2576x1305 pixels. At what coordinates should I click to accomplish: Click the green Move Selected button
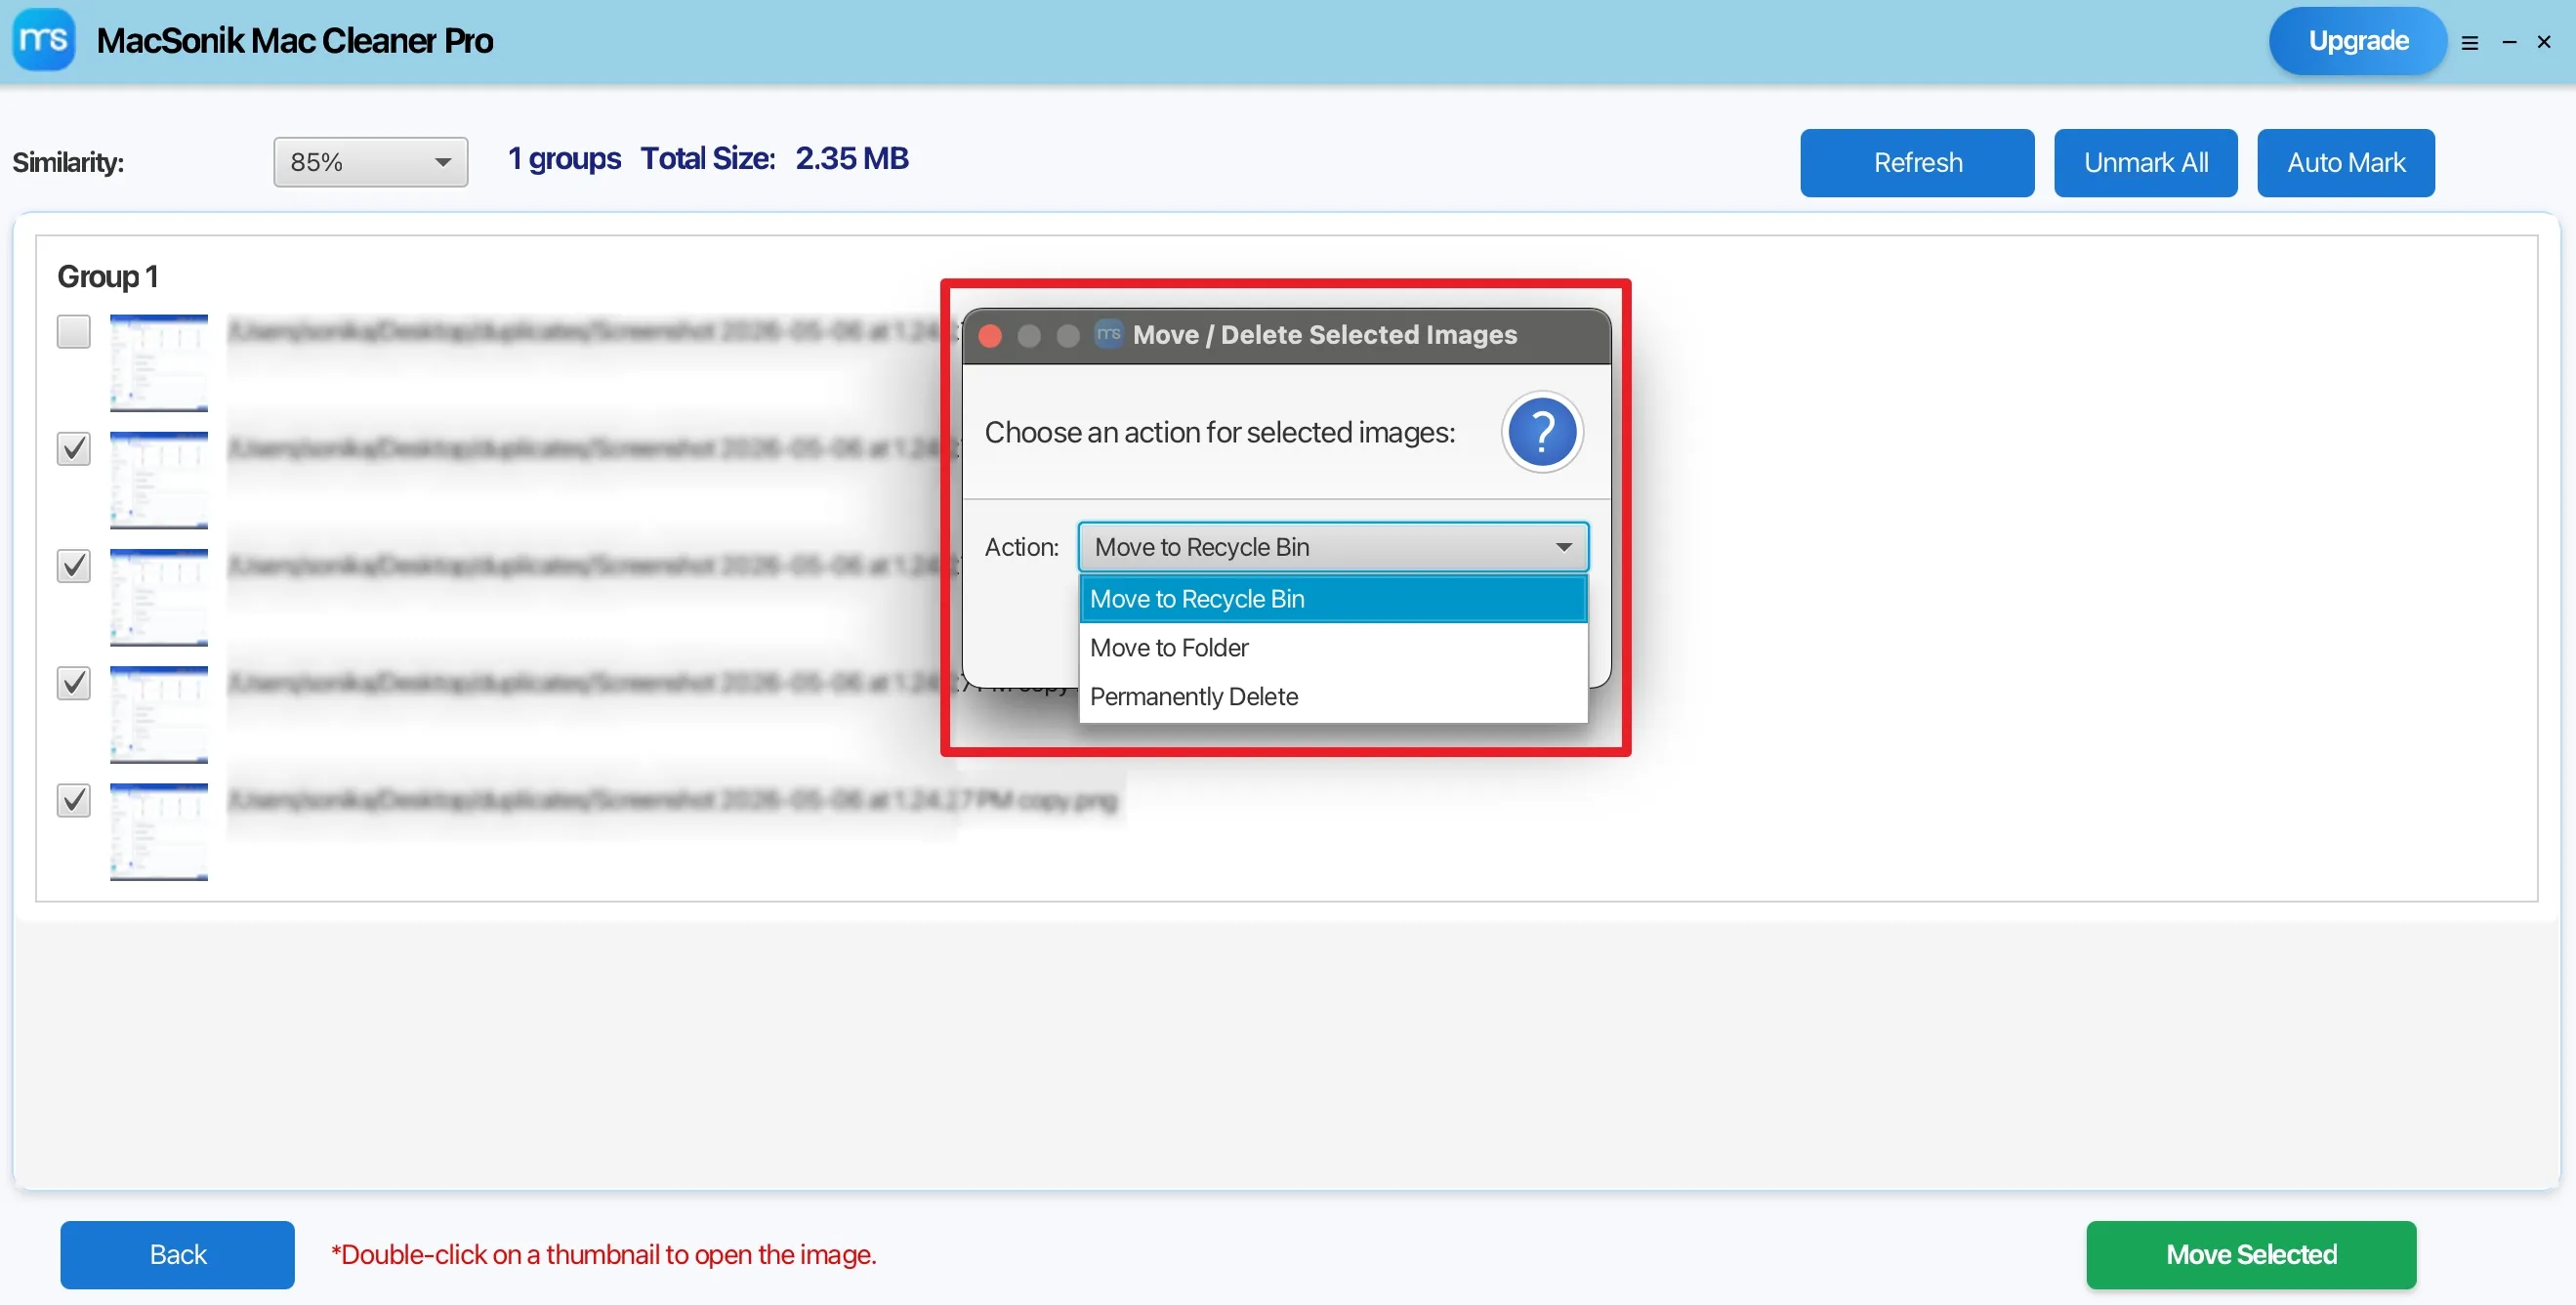[2251, 1255]
